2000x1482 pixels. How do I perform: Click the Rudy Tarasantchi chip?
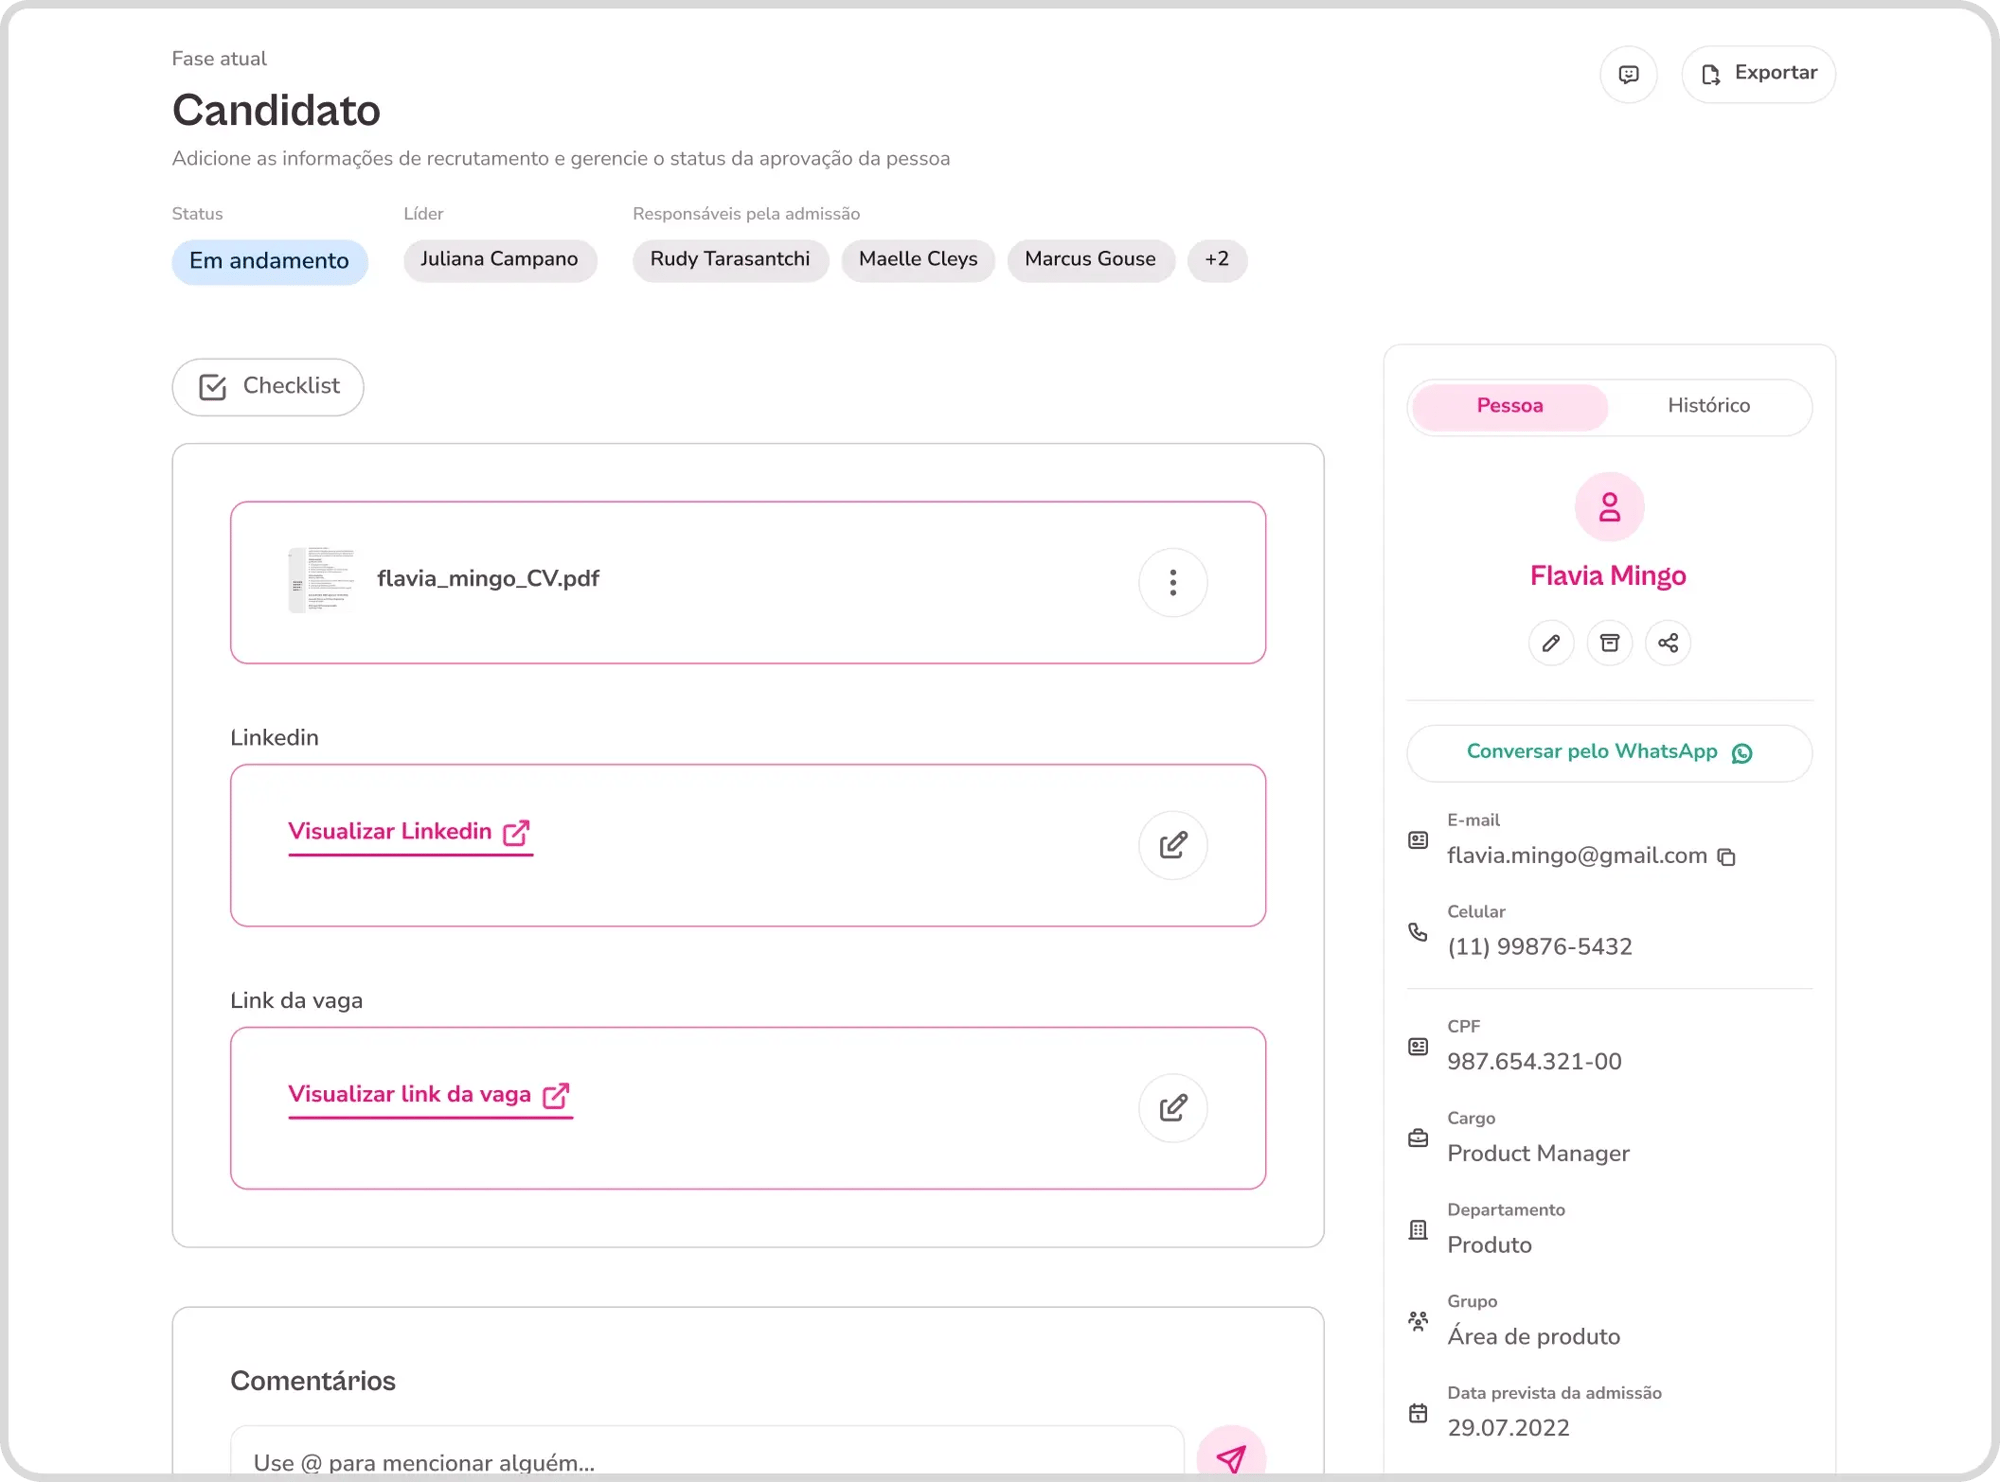[x=730, y=260]
